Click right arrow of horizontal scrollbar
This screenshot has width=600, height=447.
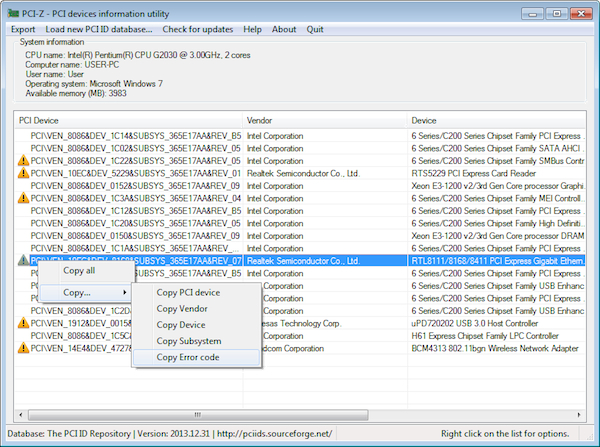click(x=579, y=415)
